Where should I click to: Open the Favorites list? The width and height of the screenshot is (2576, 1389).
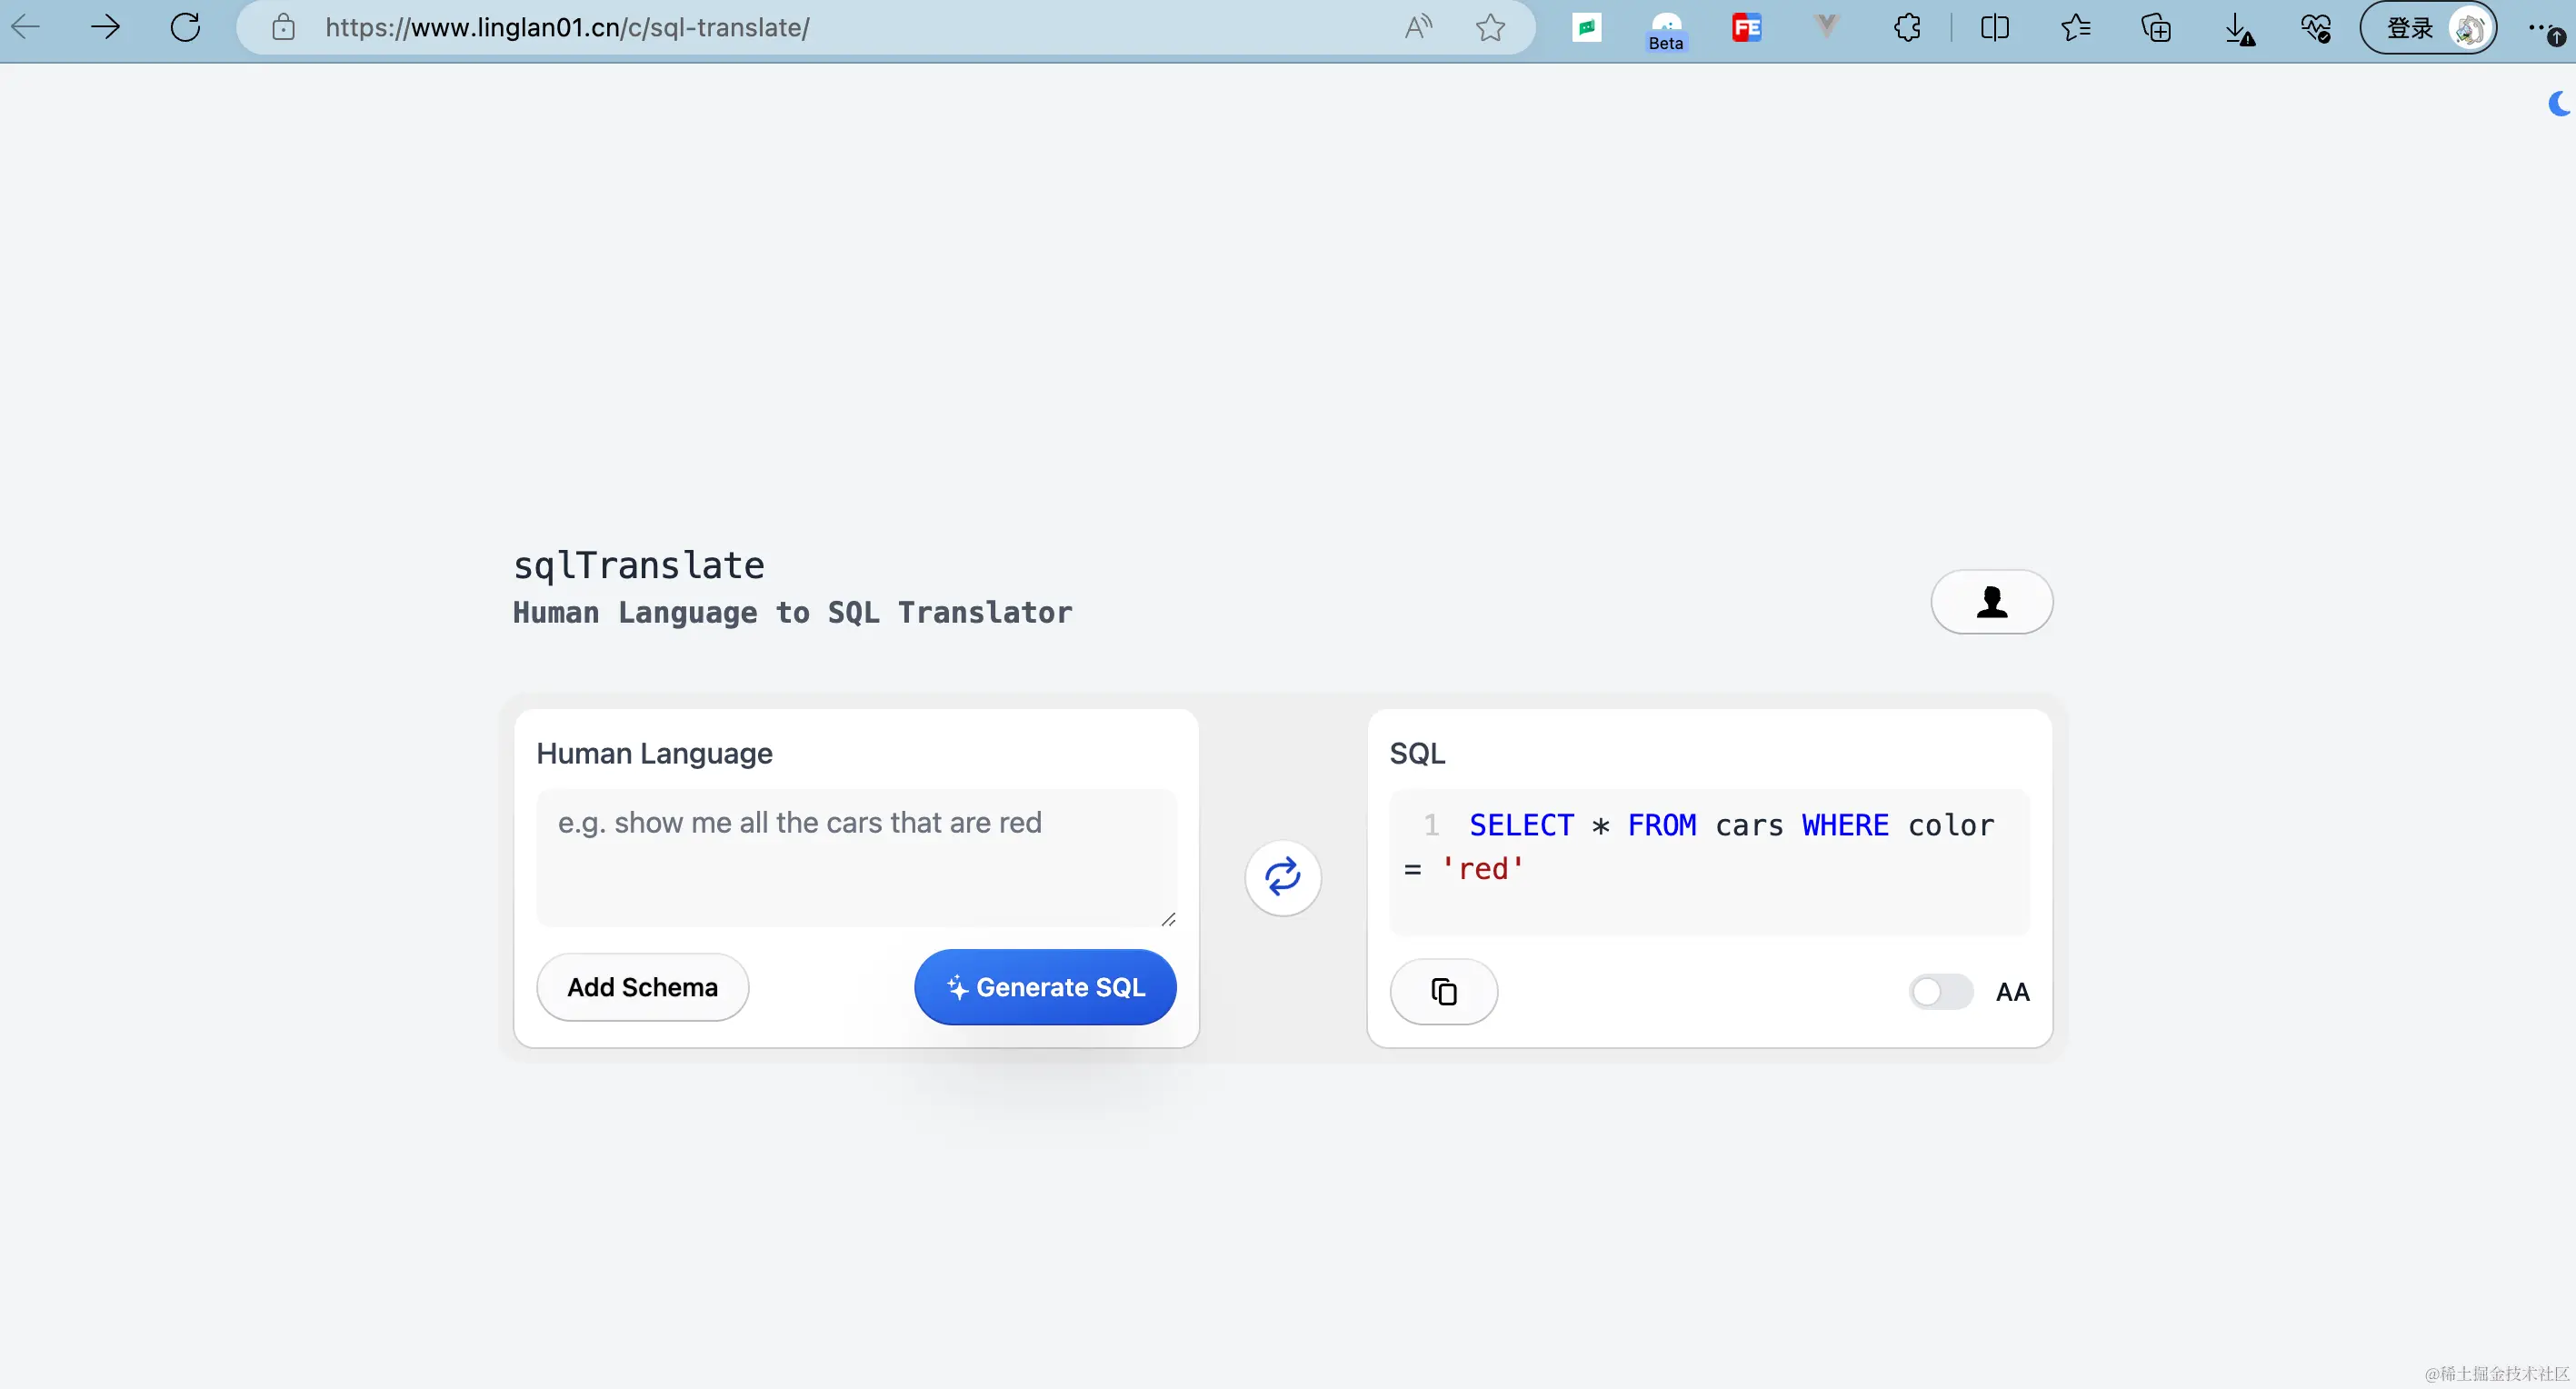2075,27
